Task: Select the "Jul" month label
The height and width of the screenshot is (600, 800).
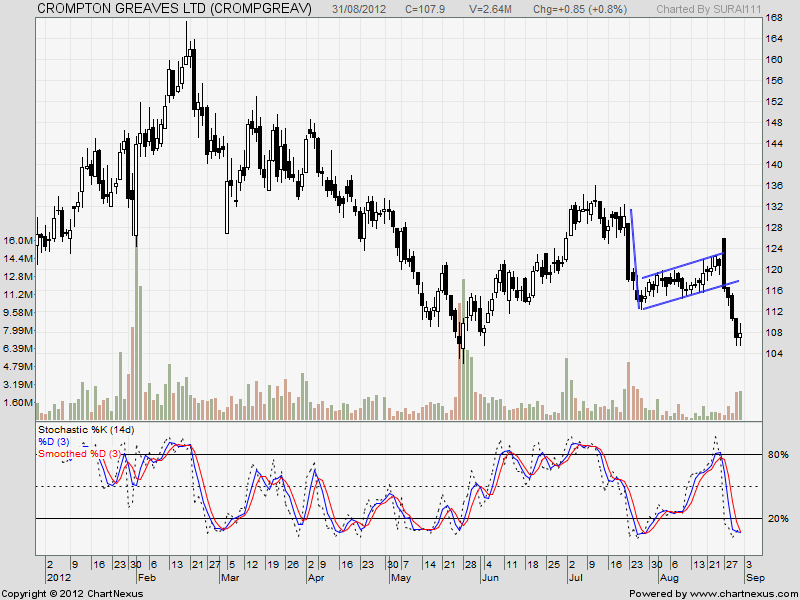Action: pos(576,578)
